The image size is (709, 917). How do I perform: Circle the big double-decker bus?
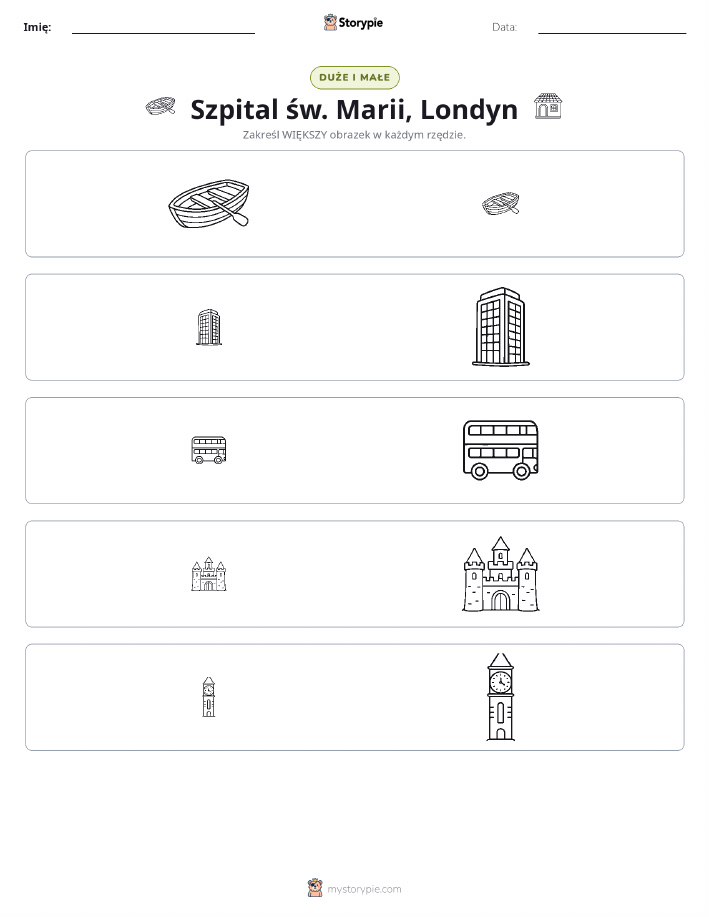click(501, 450)
